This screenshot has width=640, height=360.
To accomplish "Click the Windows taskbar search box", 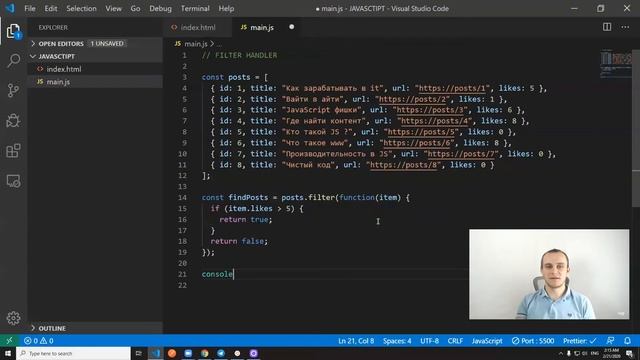I will click(73, 353).
